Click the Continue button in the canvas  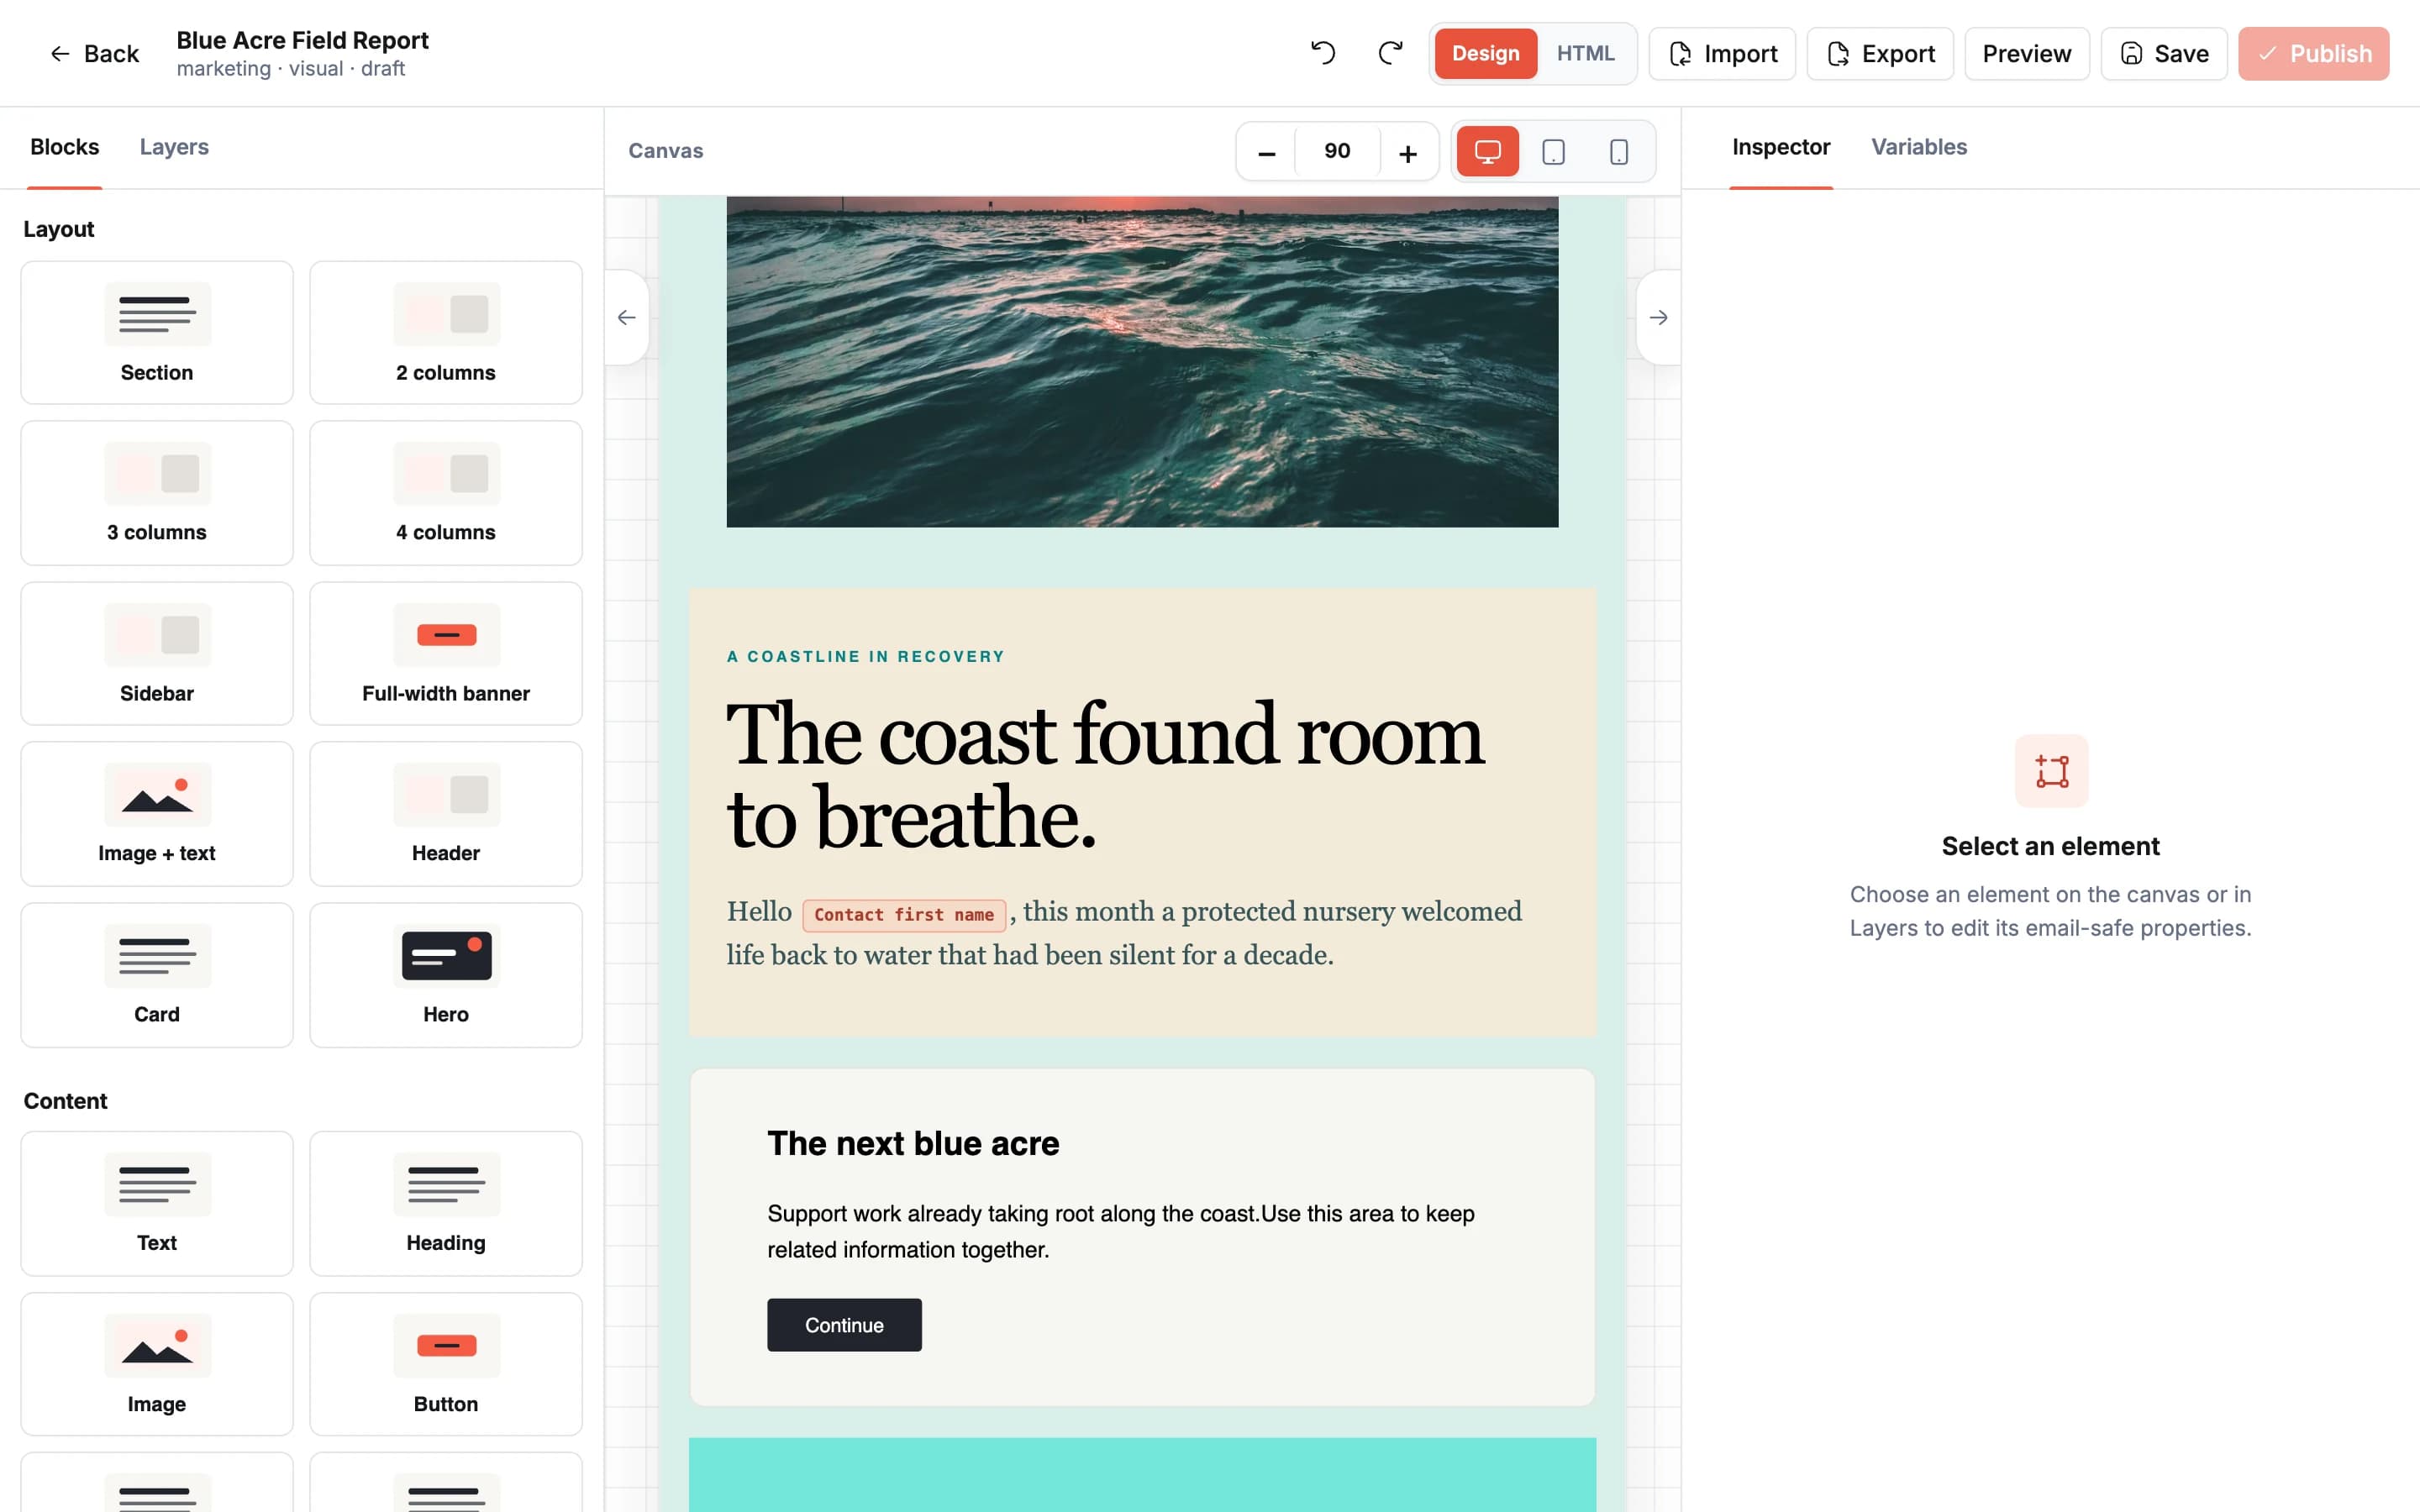point(844,1325)
